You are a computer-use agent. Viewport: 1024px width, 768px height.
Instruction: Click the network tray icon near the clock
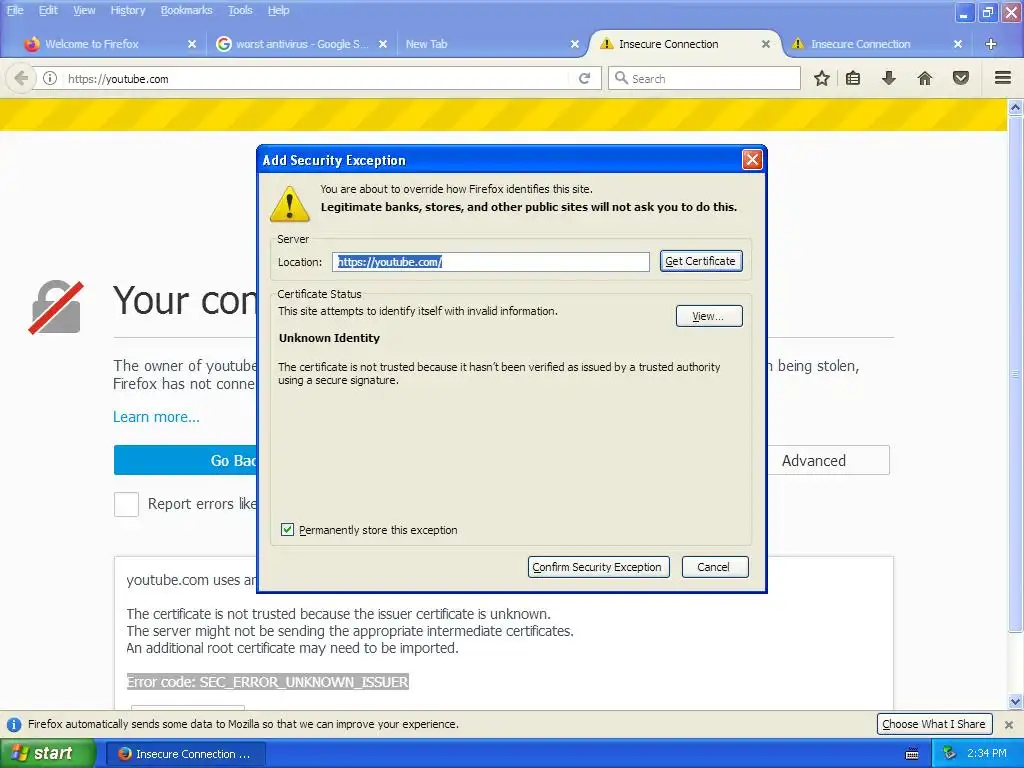coord(950,754)
